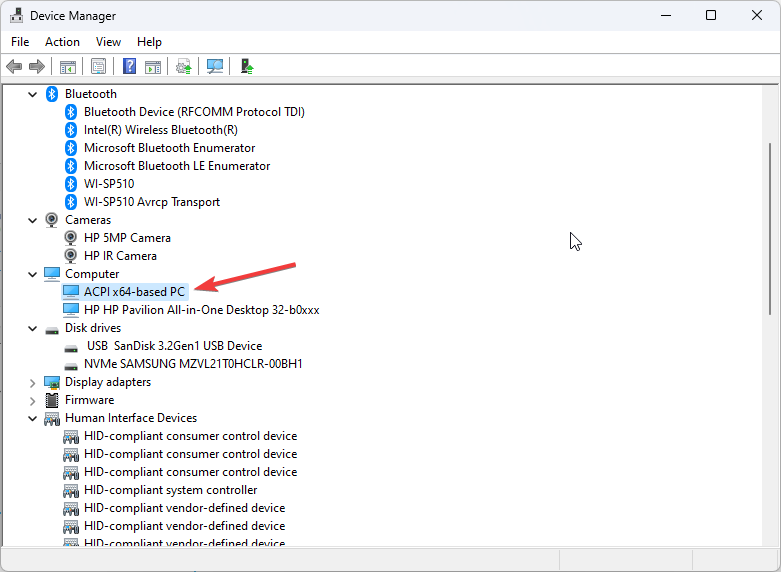Click drive icon beside NVMe SAMSUNG
This screenshot has width=781, height=572.
71,365
